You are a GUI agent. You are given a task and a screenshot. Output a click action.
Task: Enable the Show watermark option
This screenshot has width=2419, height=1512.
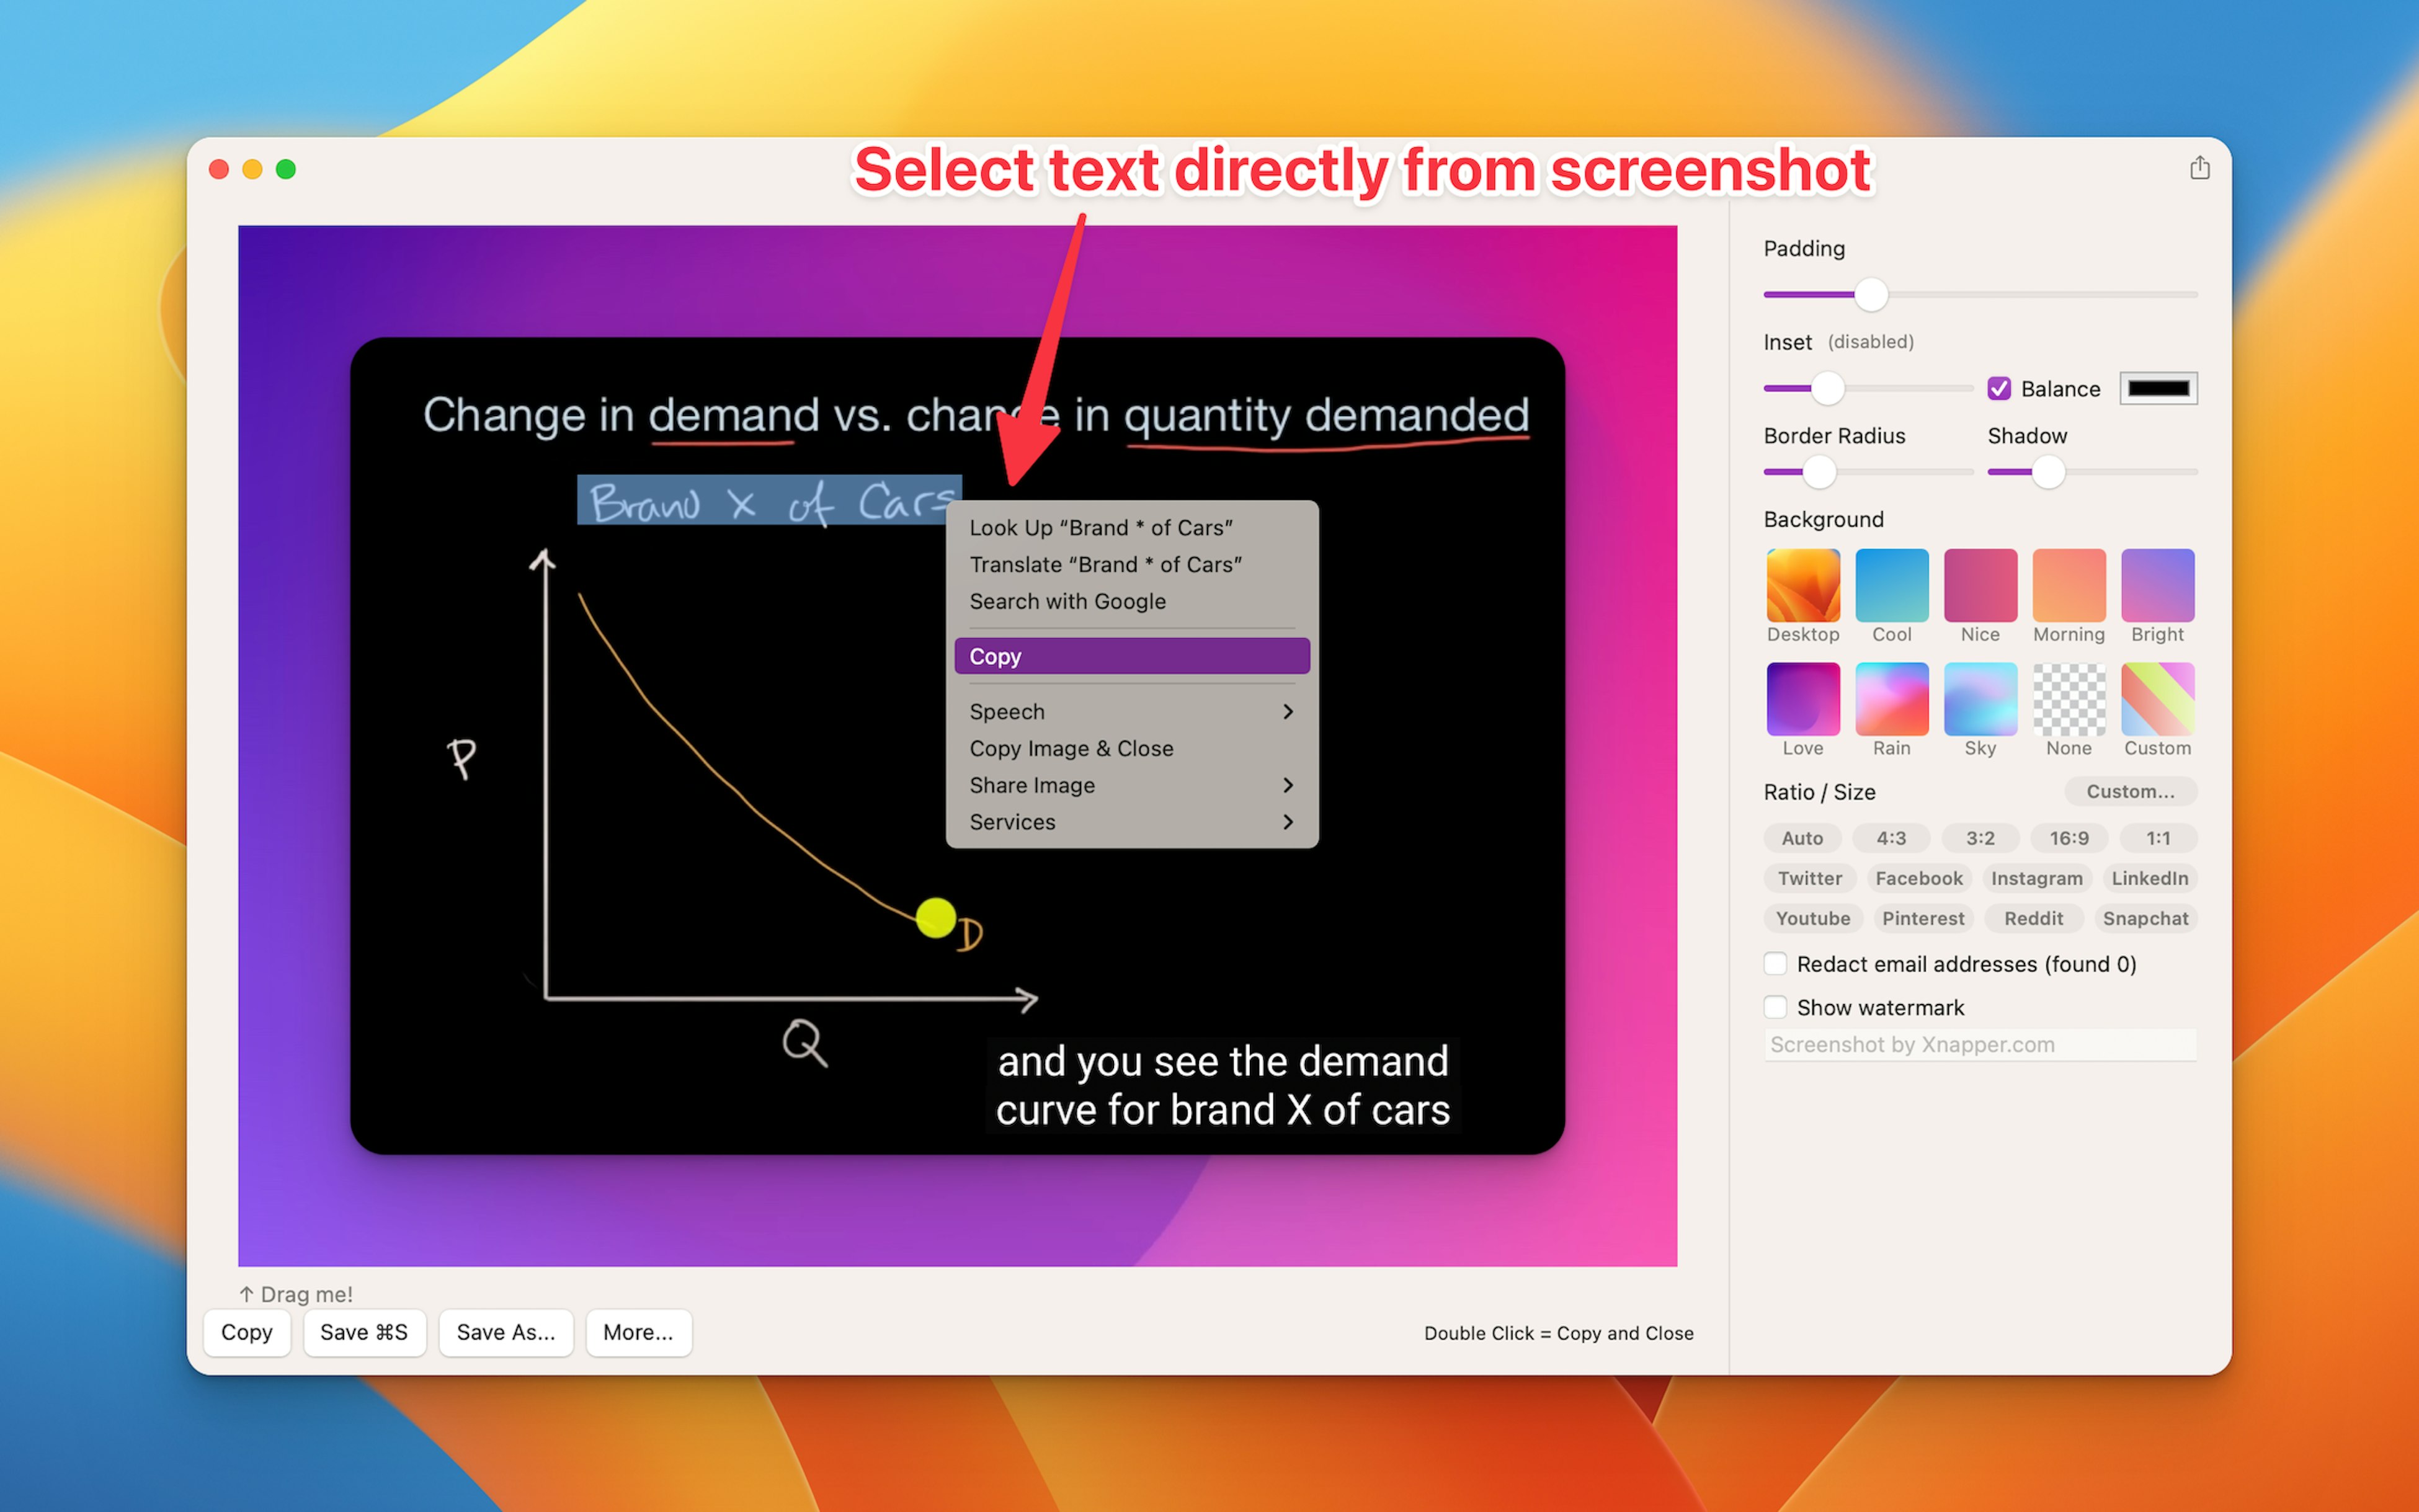[x=1775, y=1007]
